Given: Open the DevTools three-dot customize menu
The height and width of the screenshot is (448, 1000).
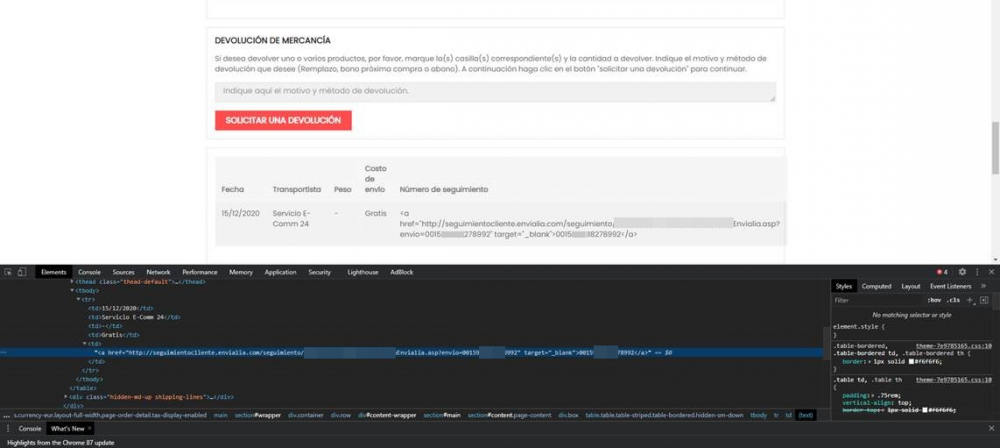Looking at the screenshot, I should point(977,272).
